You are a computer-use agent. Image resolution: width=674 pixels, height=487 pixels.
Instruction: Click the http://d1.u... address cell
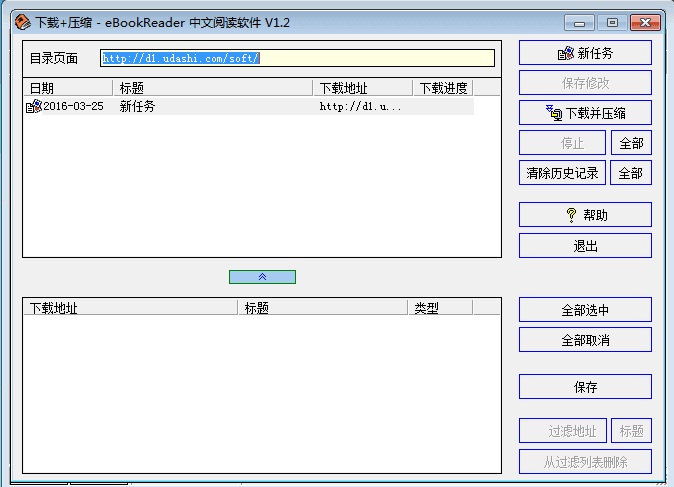click(x=360, y=107)
